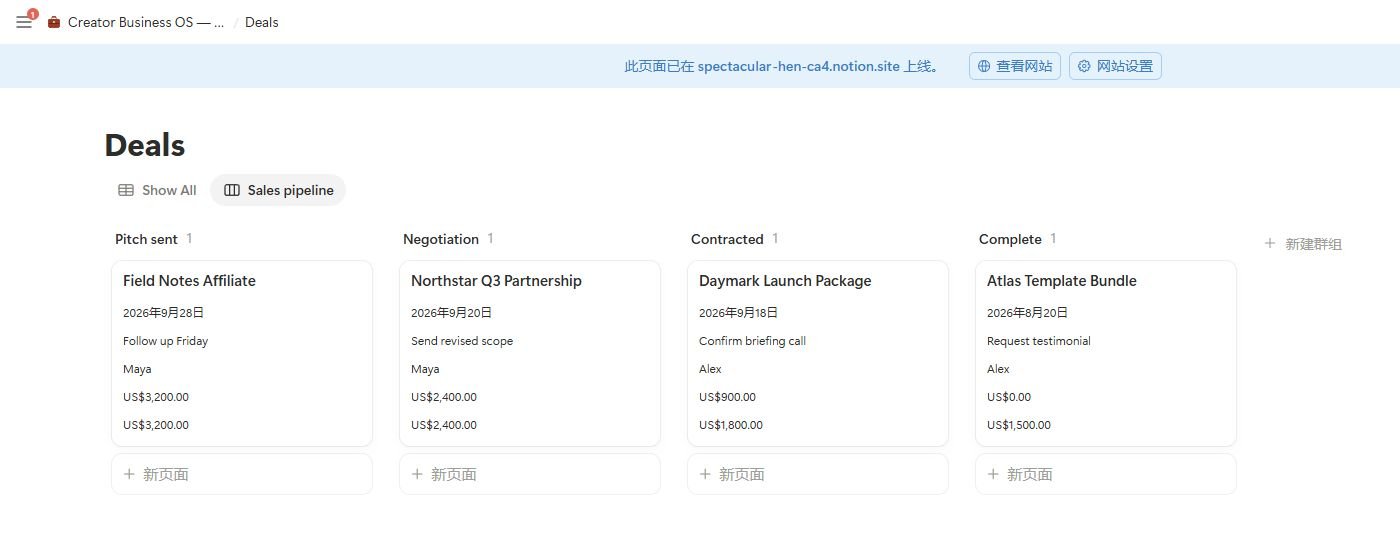Click the Deals page title
The height and width of the screenshot is (560, 1400).
(x=145, y=145)
